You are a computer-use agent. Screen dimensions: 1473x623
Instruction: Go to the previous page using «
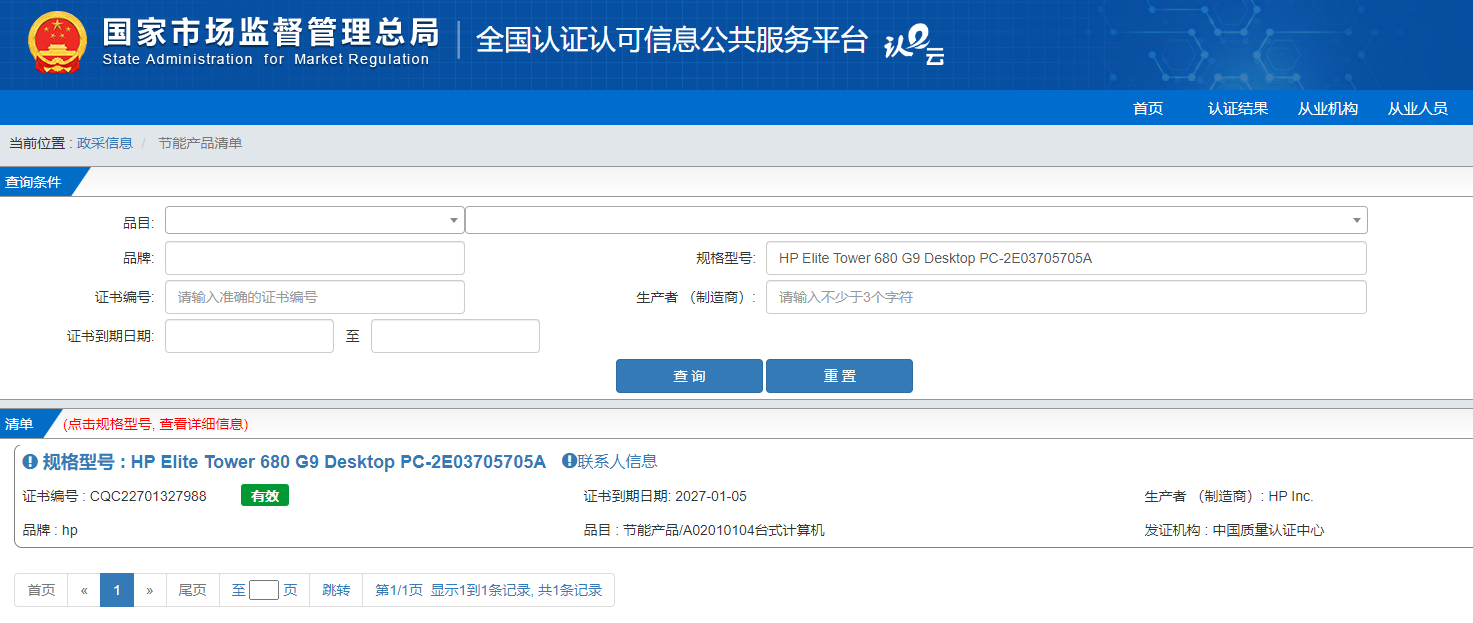click(x=84, y=590)
